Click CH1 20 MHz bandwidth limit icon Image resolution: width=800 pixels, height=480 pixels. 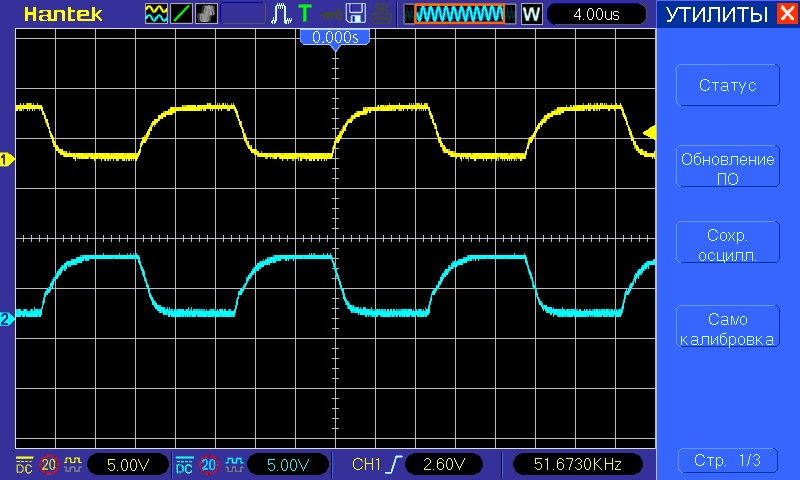pyautogui.click(x=49, y=464)
